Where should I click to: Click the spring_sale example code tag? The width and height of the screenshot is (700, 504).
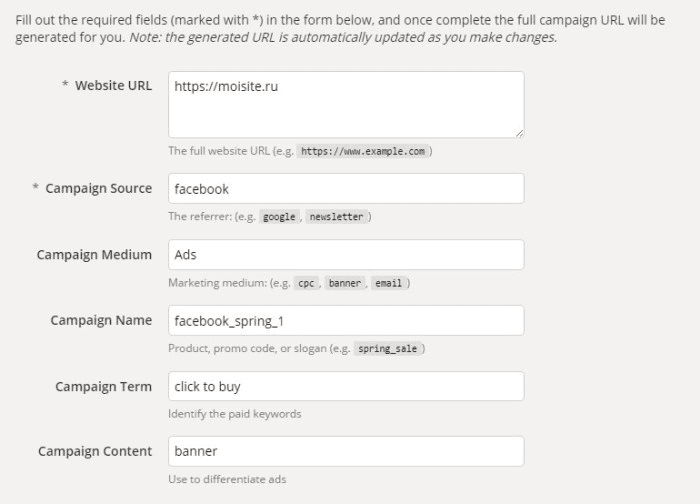(388, 349)
